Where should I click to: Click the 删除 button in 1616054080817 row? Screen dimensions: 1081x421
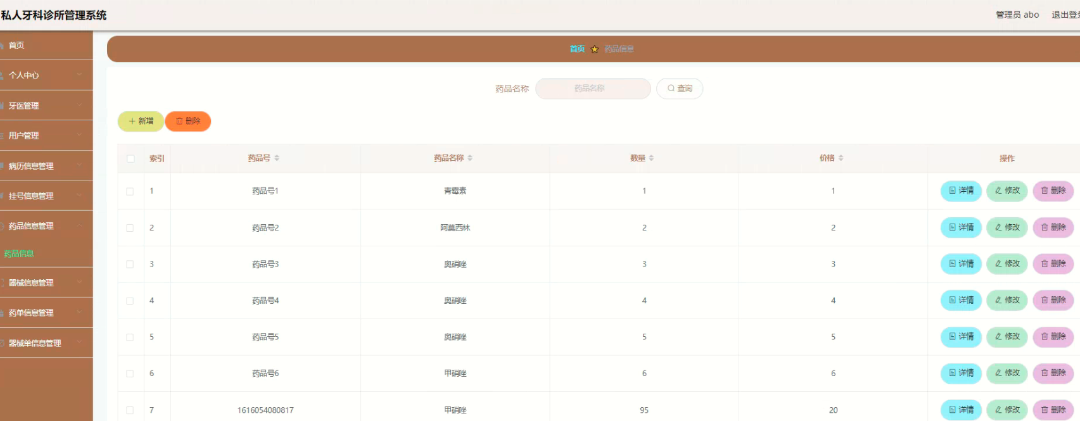tap(1053, 410)
